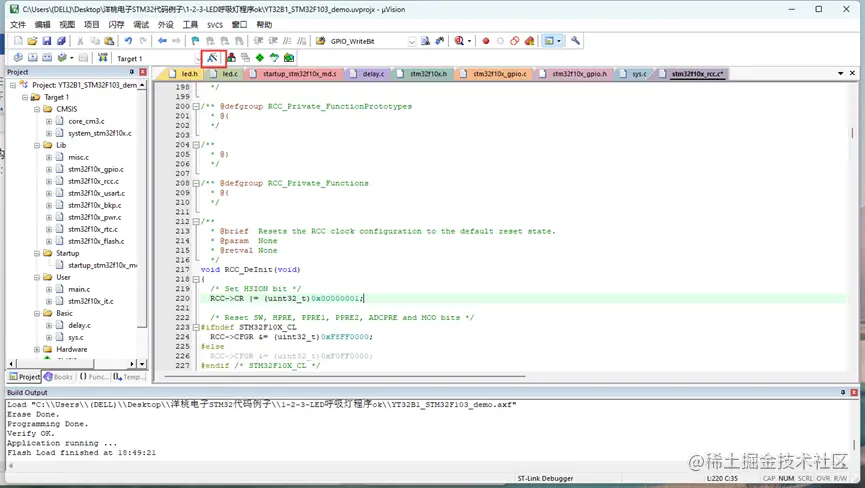Pin the Project panel
Viewport: 865px width, 488px height.
(132, 72)
